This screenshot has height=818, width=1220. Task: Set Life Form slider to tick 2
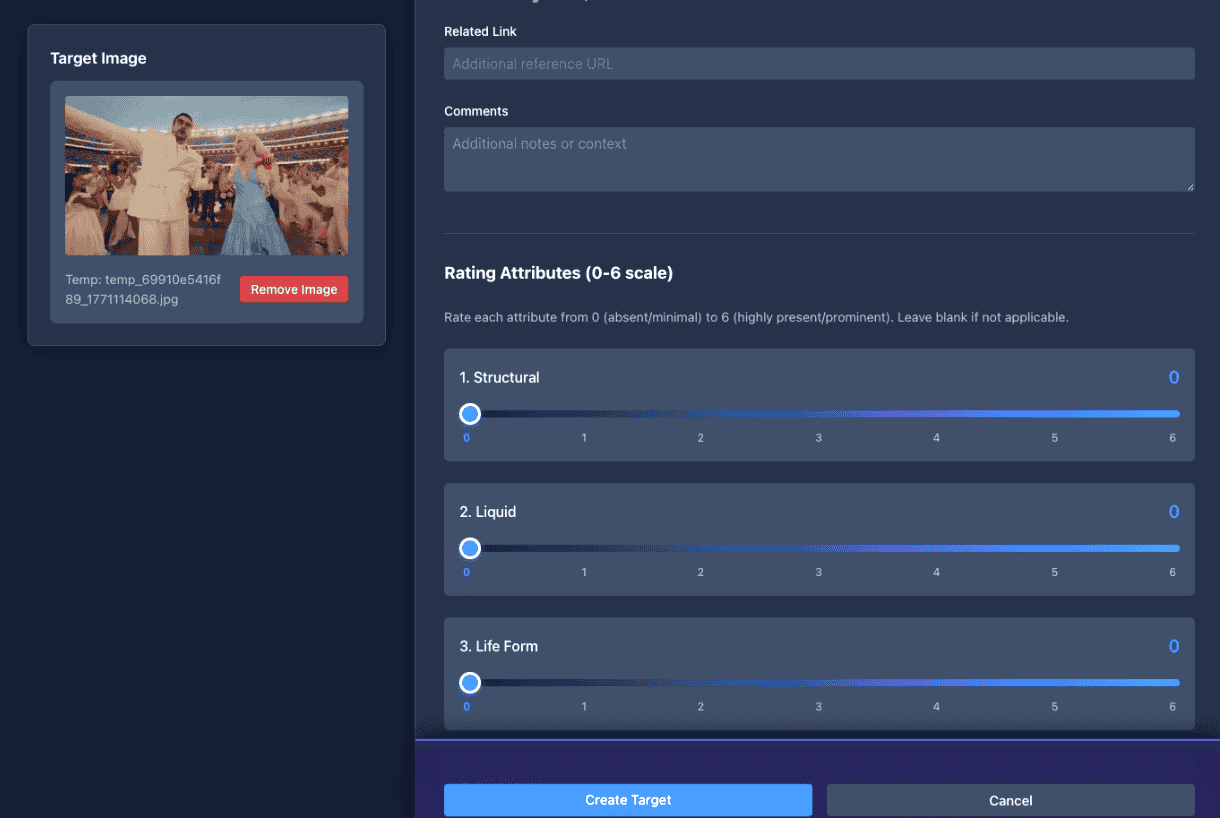pos(702,683)
